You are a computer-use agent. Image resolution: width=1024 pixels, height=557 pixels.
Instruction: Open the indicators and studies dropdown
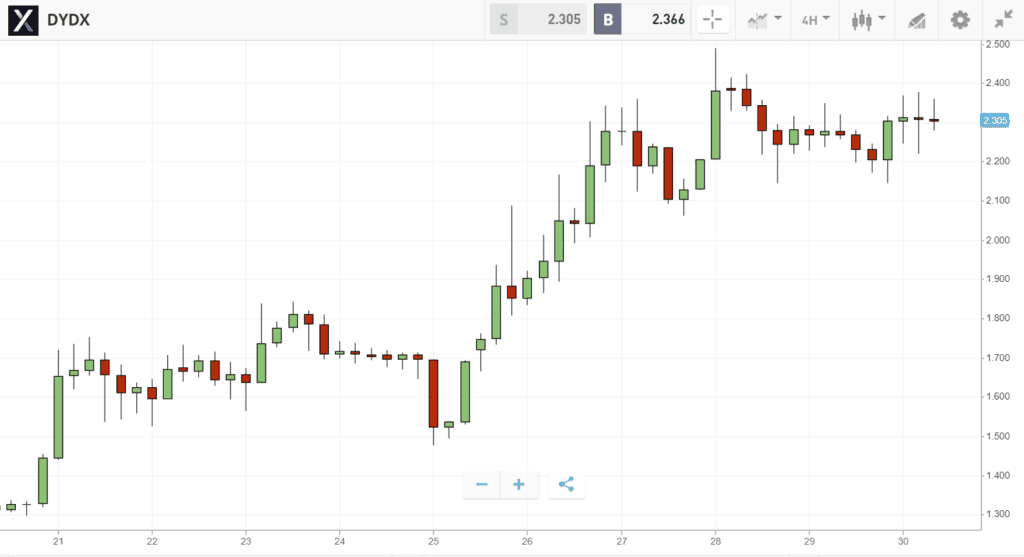point(763,20)
